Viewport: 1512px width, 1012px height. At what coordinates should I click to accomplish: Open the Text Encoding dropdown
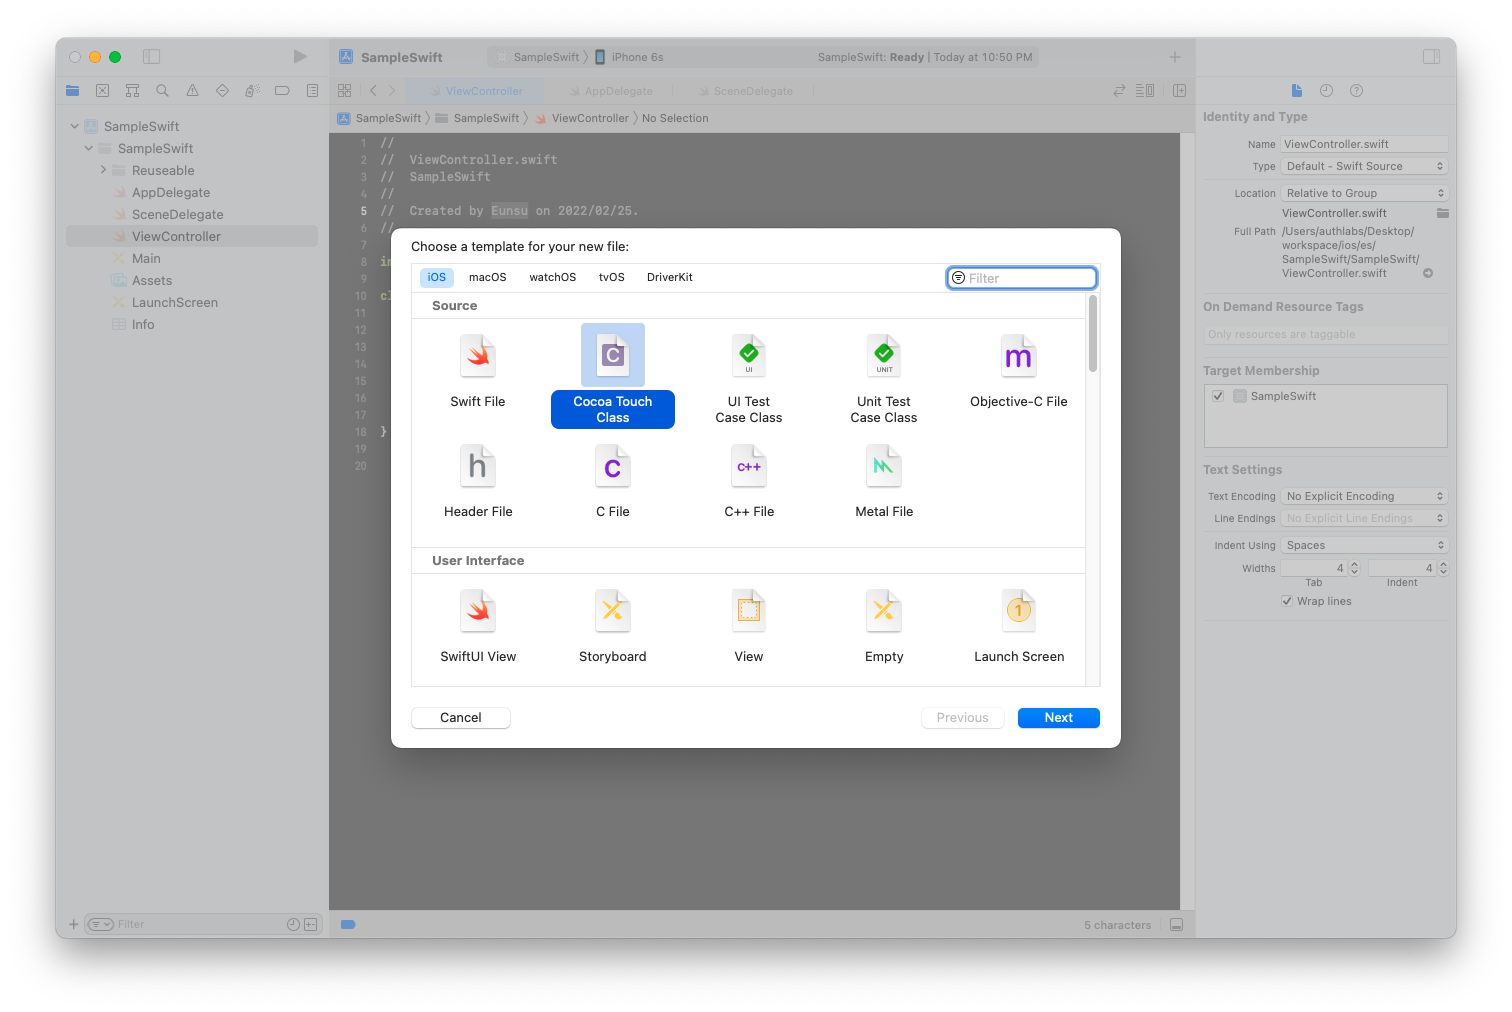click(x=1365, y=496)
